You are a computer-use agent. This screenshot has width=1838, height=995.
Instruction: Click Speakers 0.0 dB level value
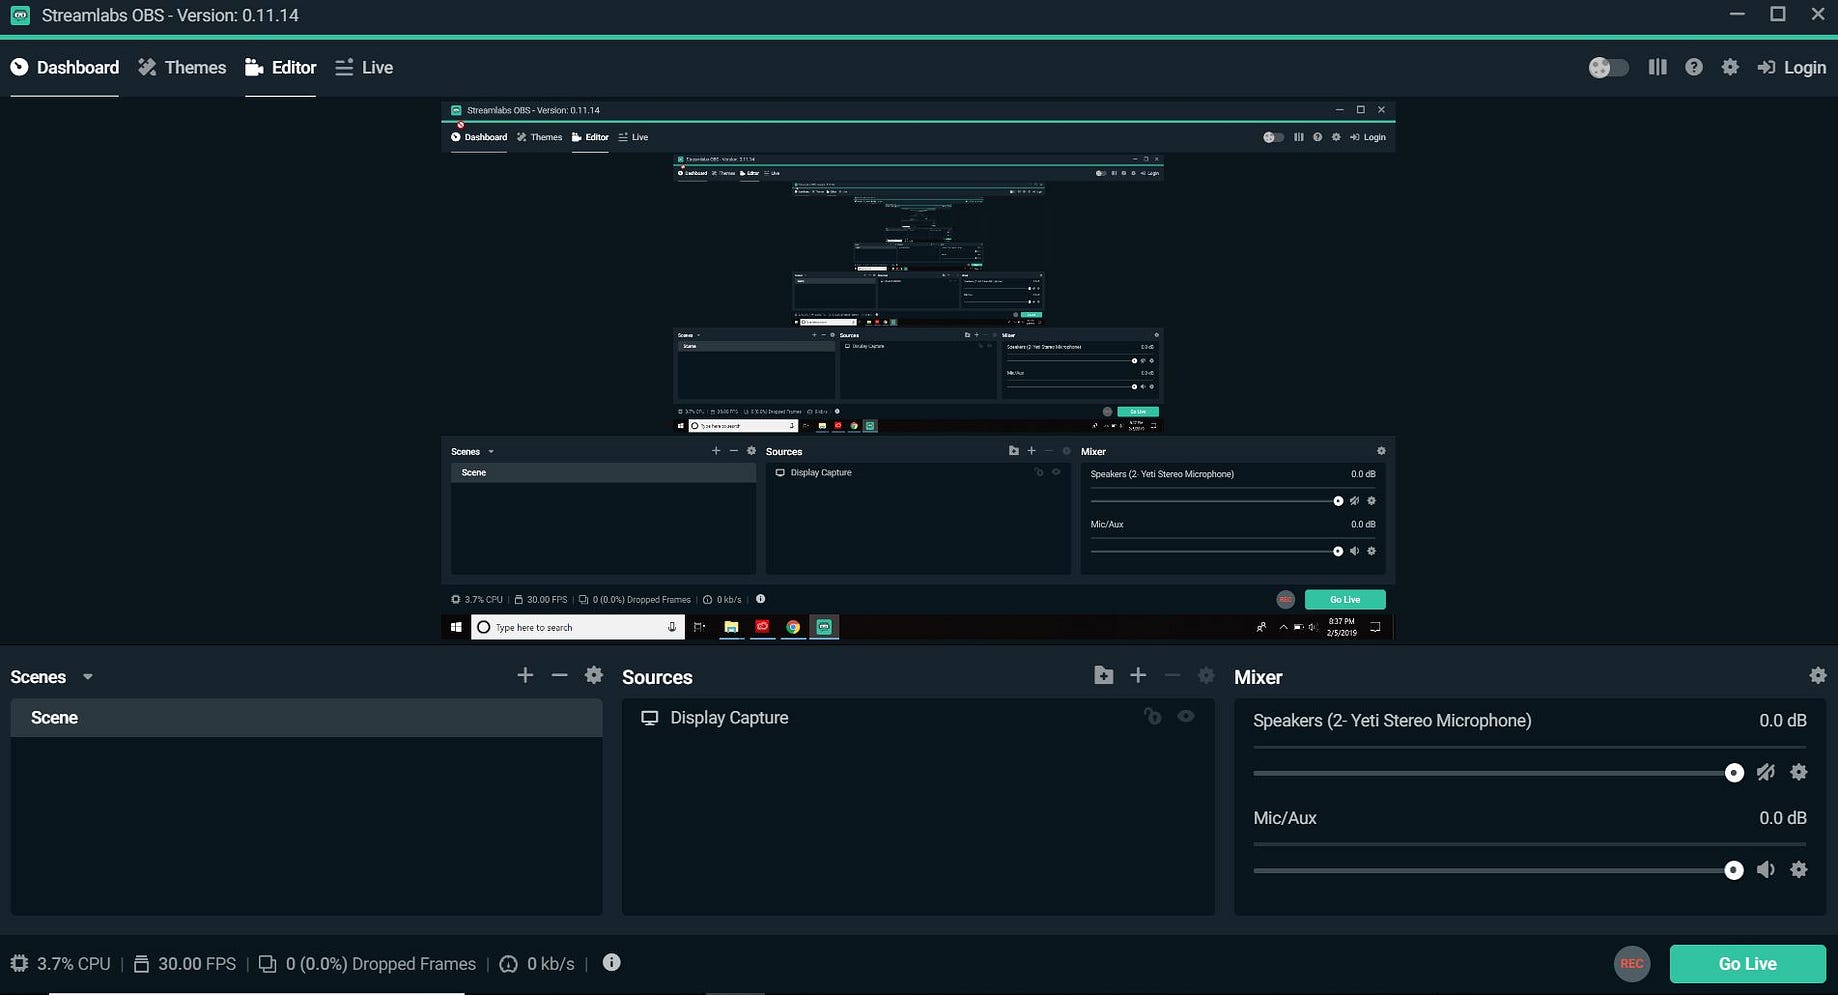tap(1783, 721)
